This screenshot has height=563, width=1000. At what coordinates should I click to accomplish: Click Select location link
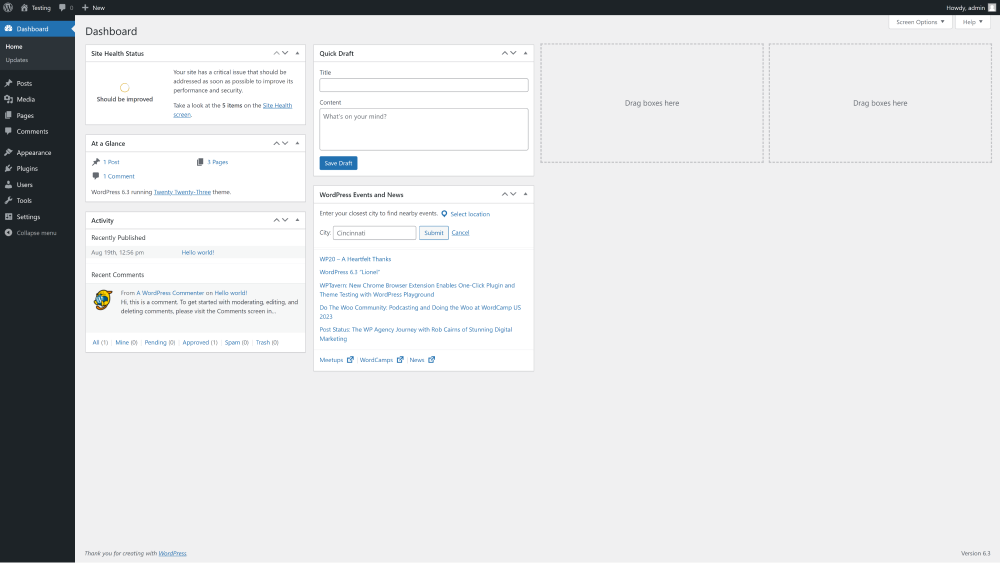(x=470, y=214)
